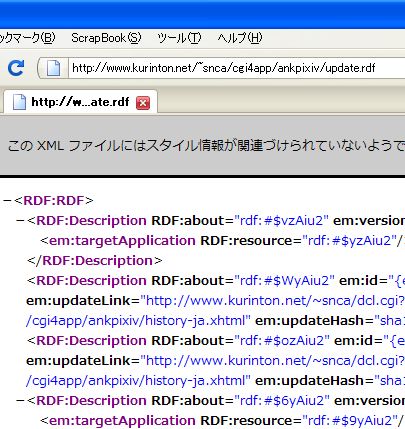Close the update.rdf tab with red X
This screenshot has width=405, height=429.
click(143, 103)
